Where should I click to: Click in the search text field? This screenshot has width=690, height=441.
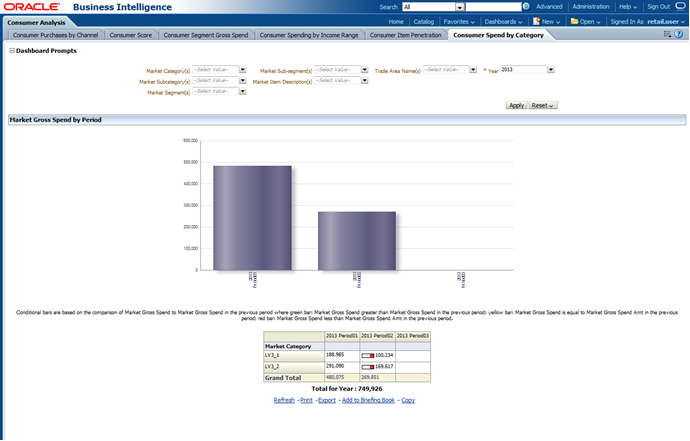pos(493,7)
